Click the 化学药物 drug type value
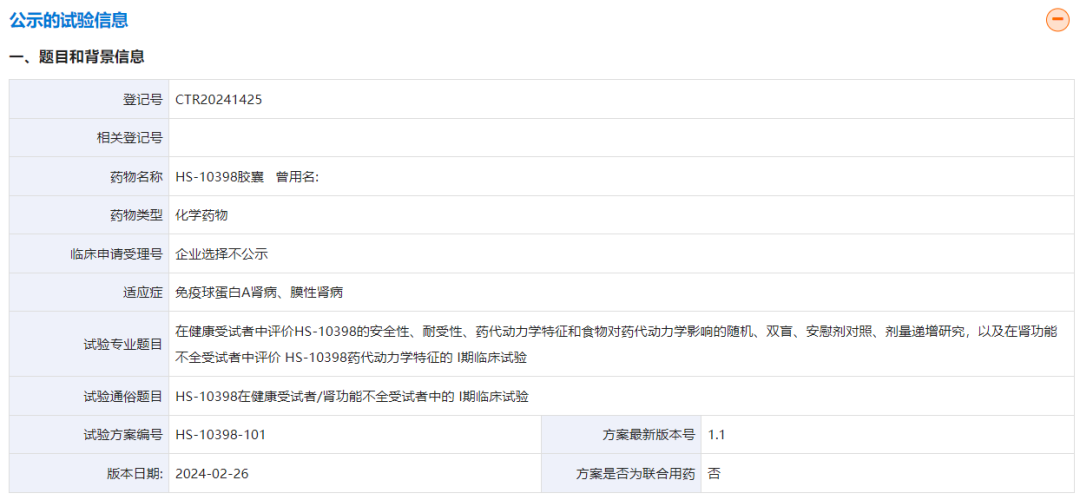The width and height of the screenshot is (1080, 500). [x=202, y=215]
